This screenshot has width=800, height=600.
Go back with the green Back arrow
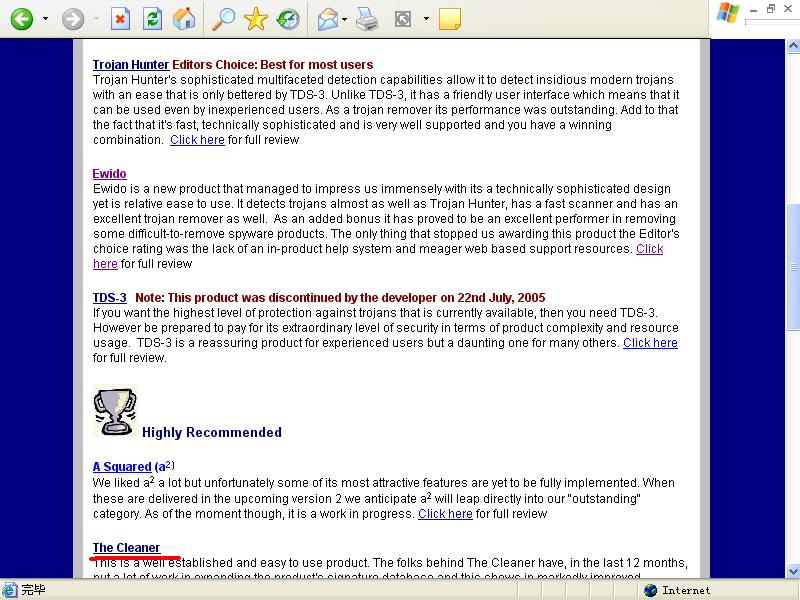point(22,19)
